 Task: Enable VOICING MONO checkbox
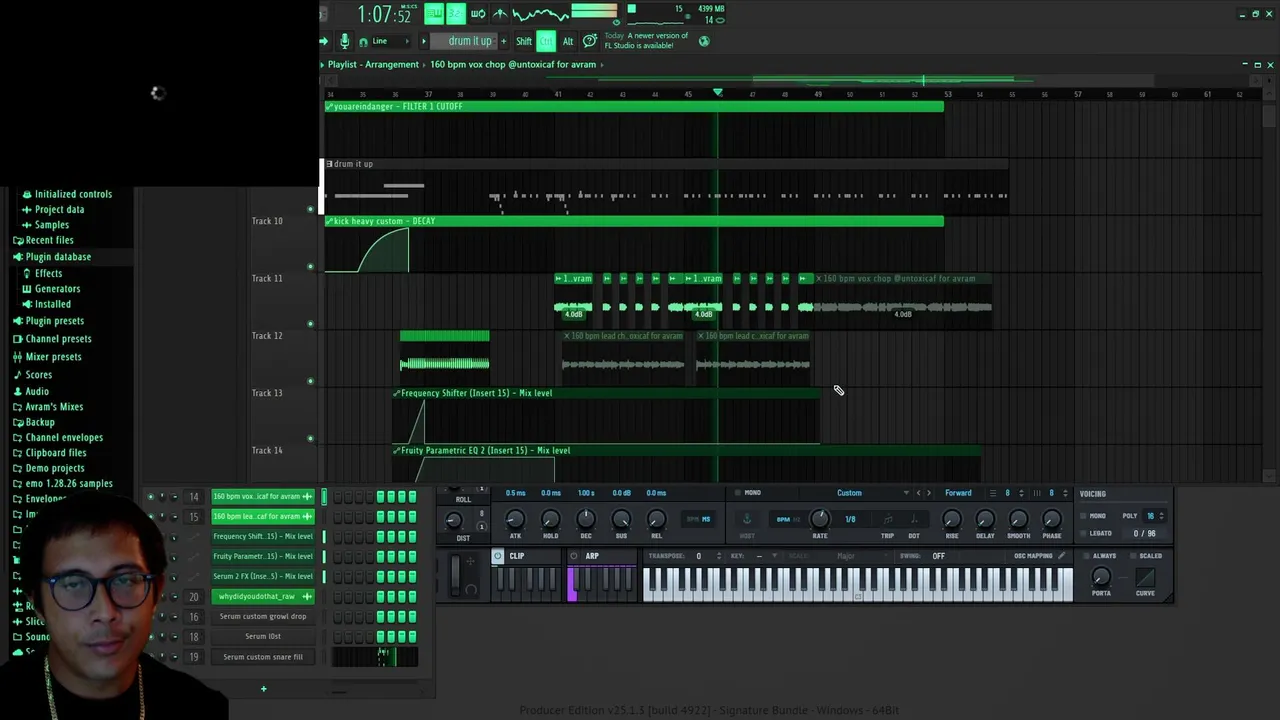[x=1084, y=516]
